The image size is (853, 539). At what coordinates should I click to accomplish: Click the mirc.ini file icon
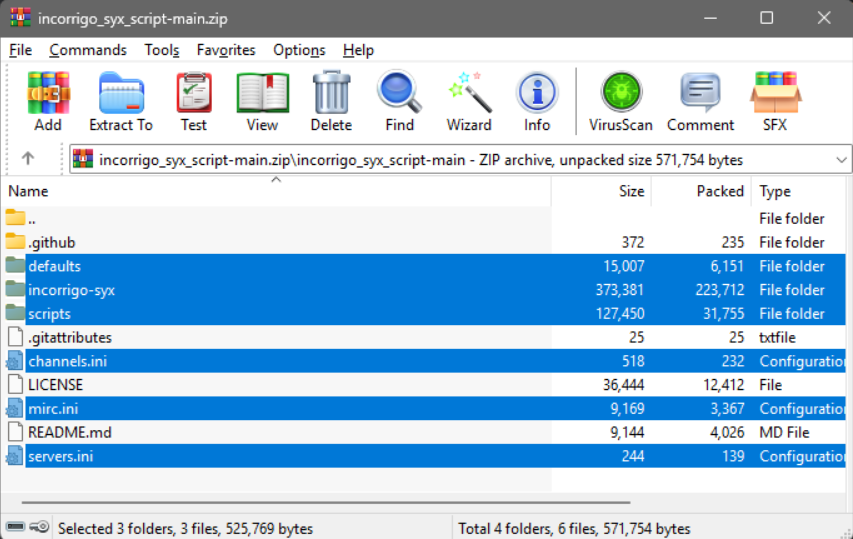(x=15, y=408)
